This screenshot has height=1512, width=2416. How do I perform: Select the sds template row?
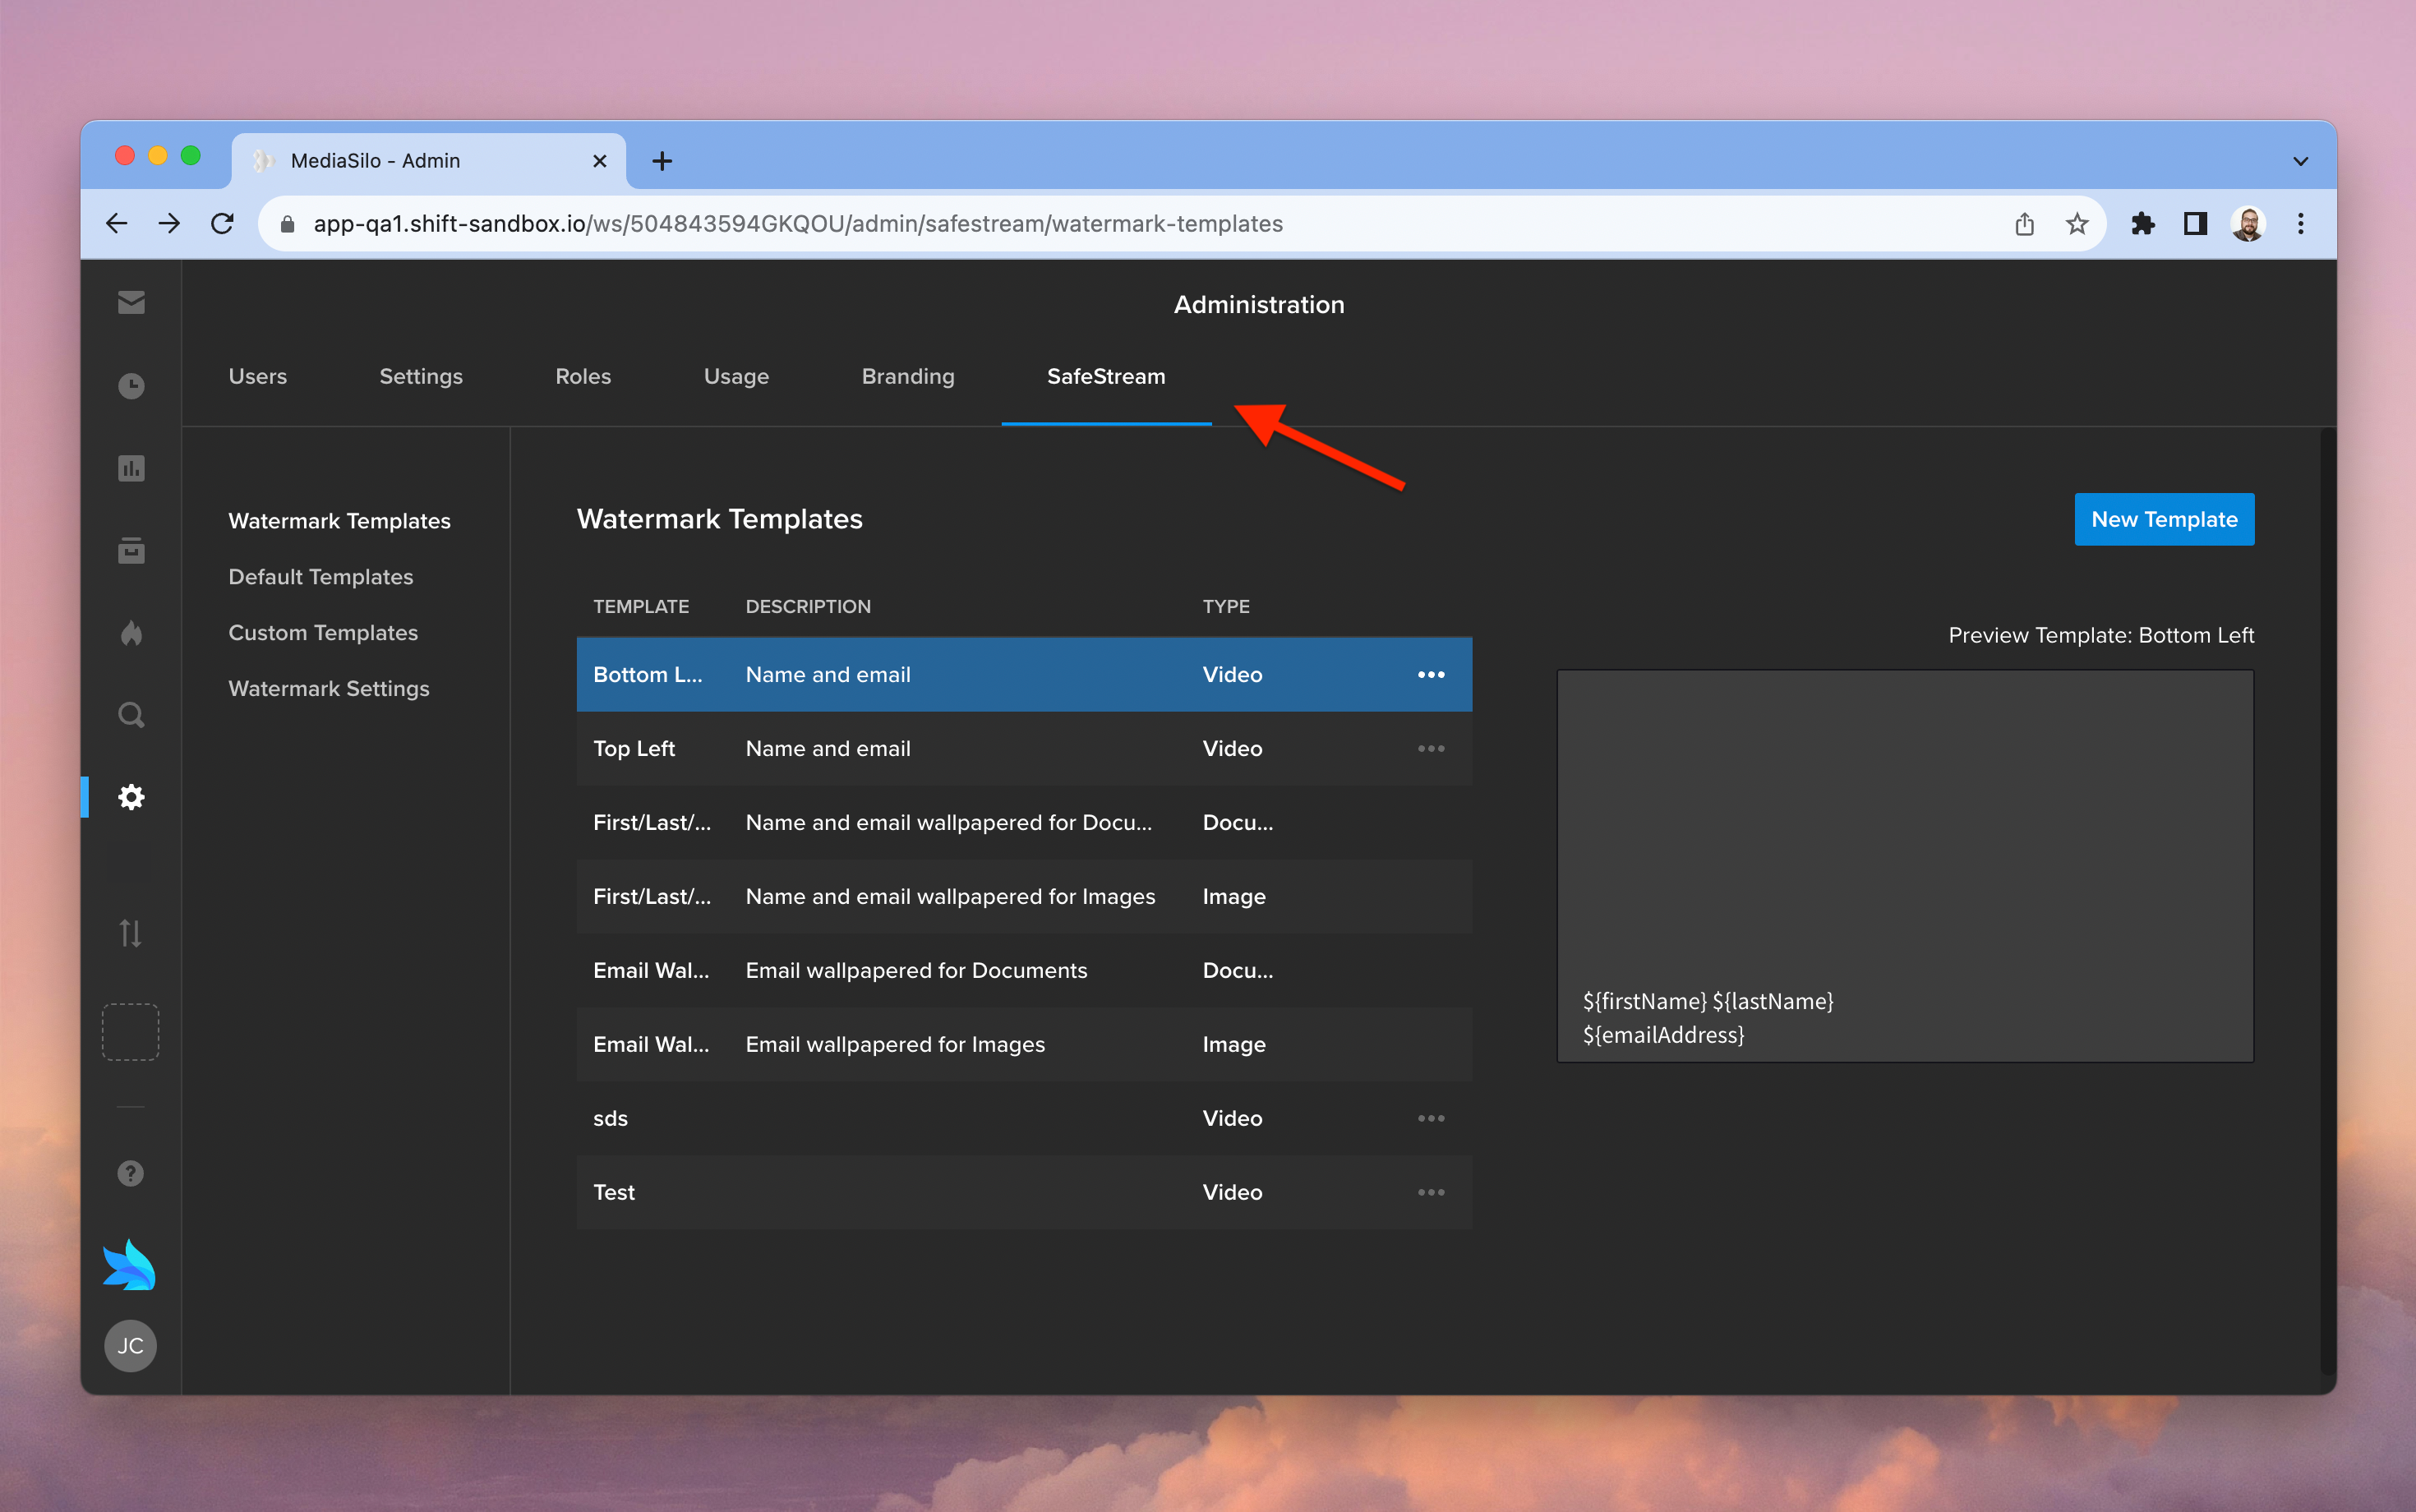[1024, 1119]
